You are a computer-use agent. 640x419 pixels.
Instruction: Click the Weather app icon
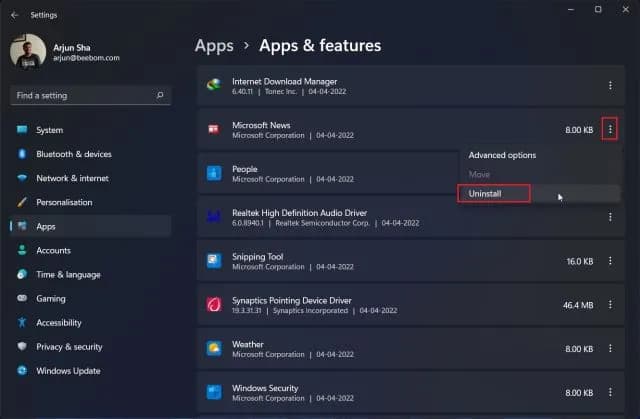(214, 348)
